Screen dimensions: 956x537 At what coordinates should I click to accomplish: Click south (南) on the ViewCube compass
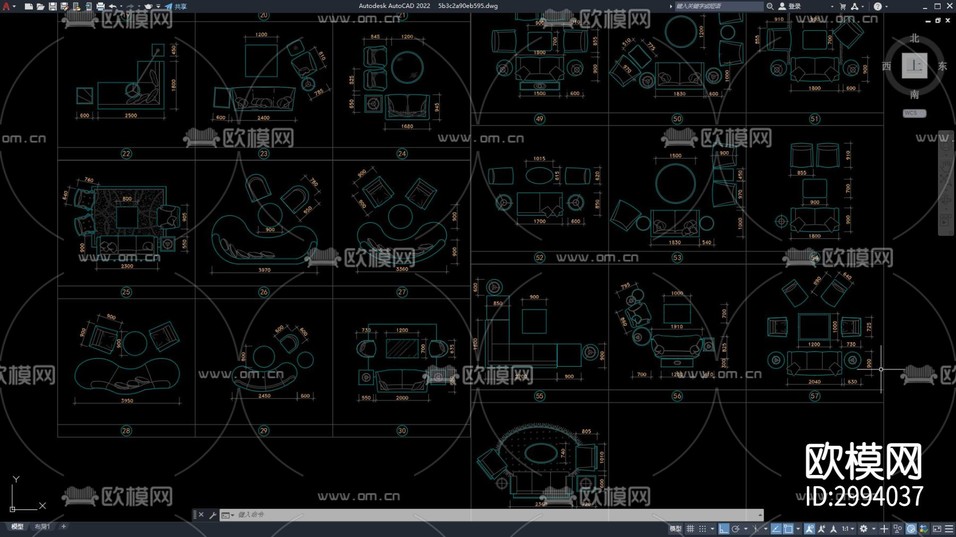click(914, 94)
